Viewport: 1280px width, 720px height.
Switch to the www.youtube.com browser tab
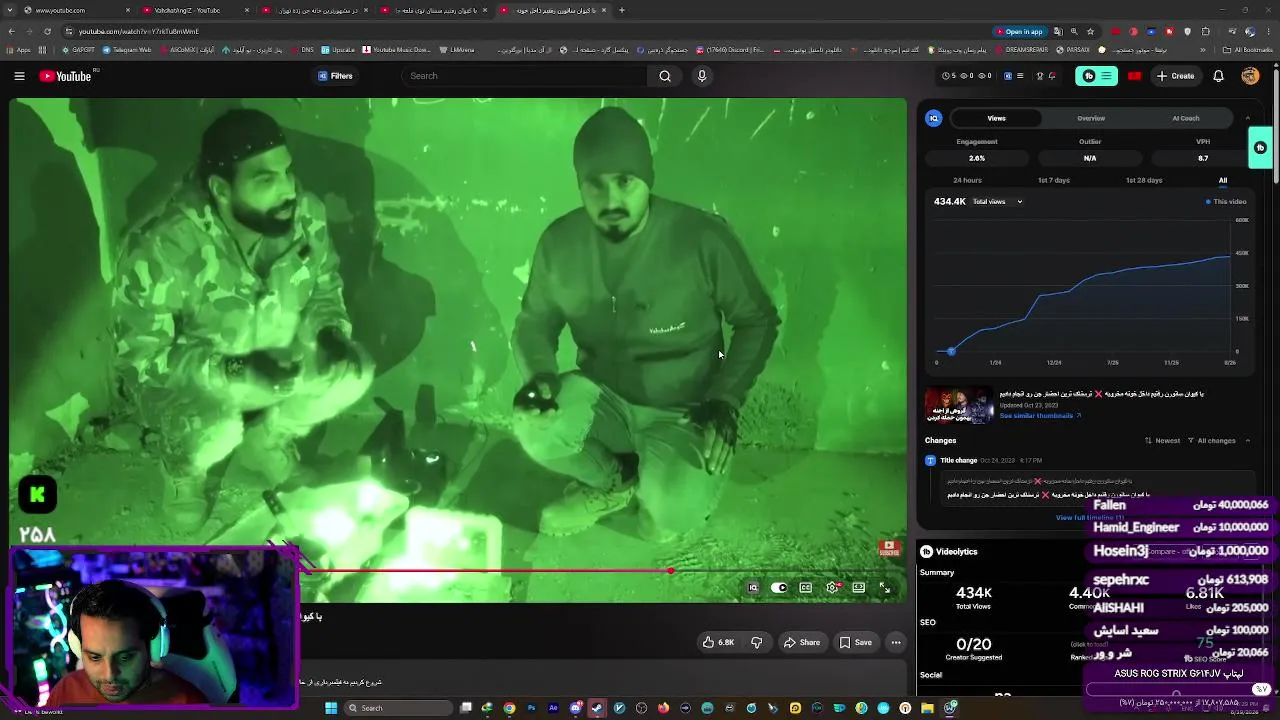click(78, 10)
